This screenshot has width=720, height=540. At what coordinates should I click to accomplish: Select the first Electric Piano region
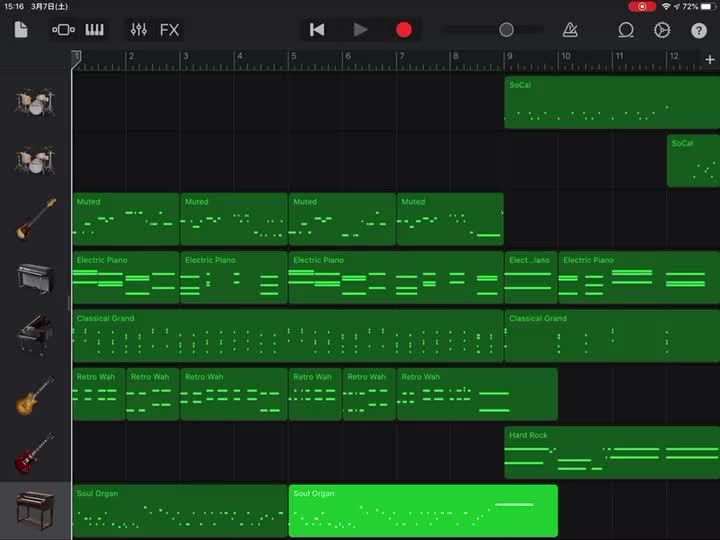tap(126, 277)
